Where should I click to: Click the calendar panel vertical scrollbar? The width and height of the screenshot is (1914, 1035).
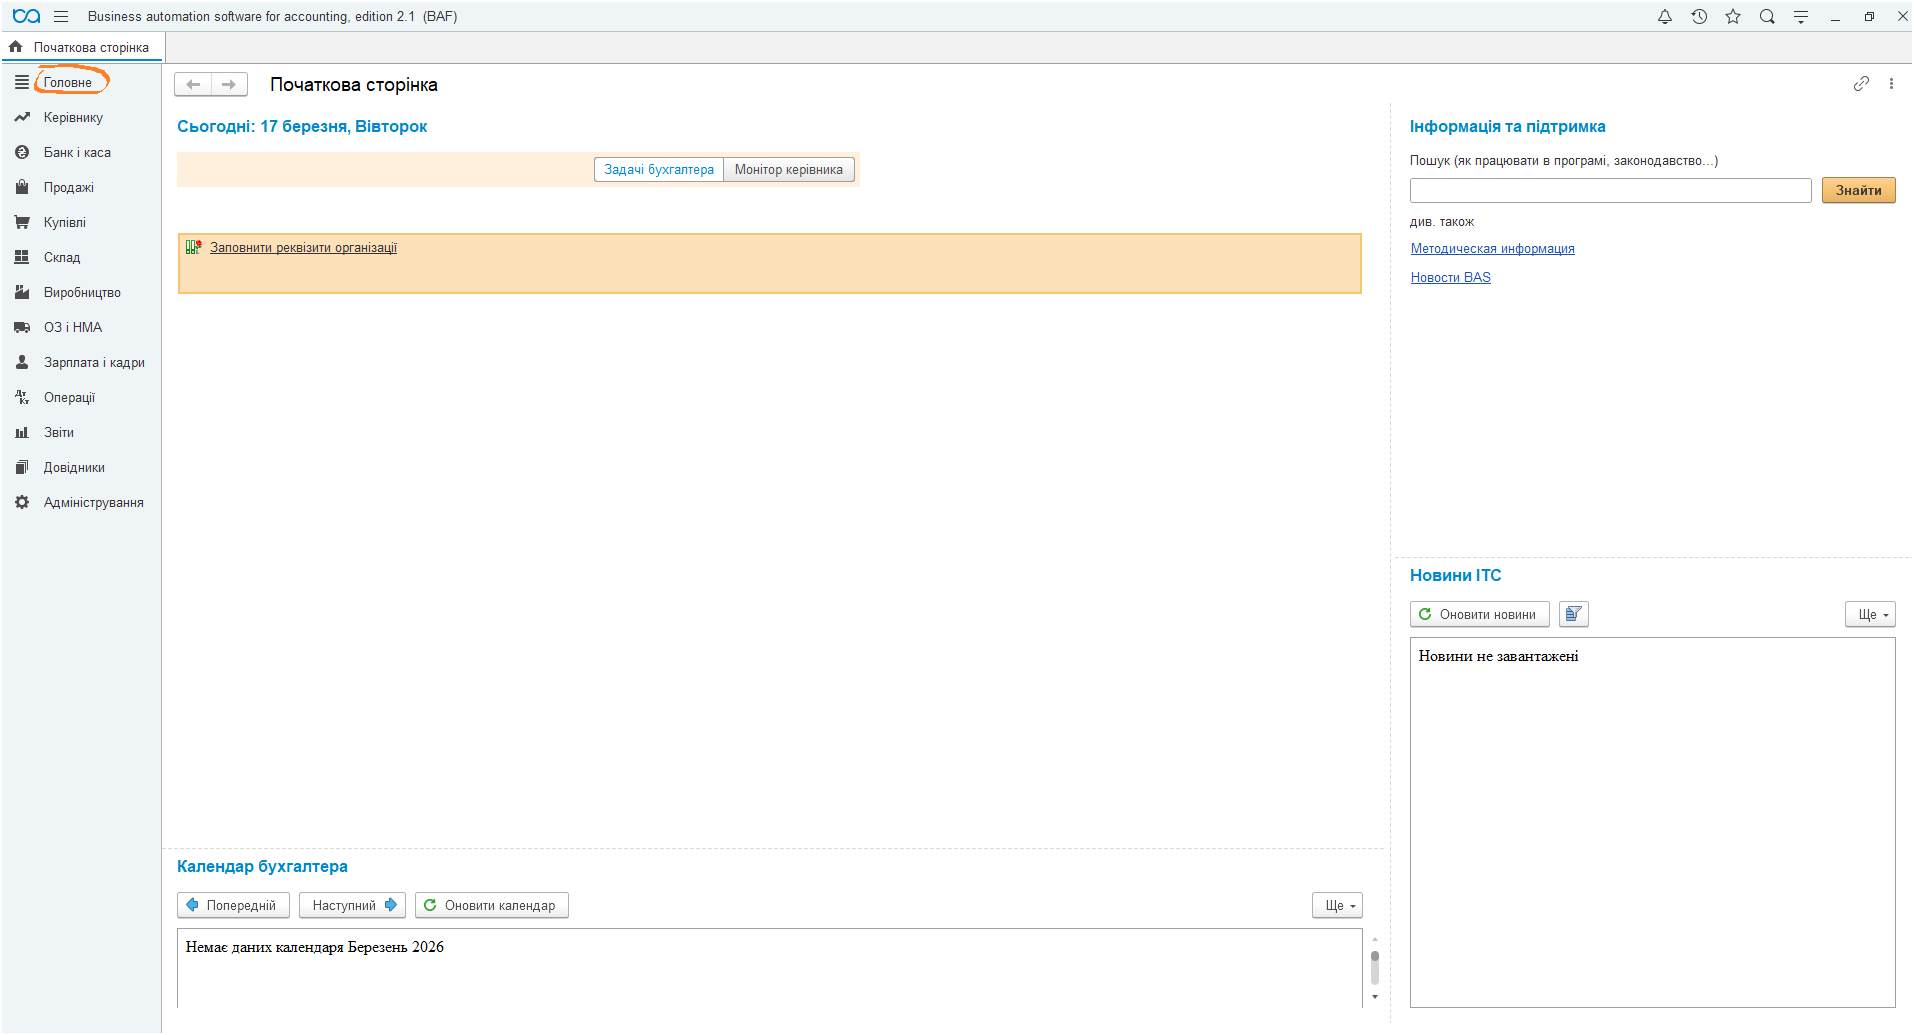pyautogui.click(x=1375, y=967)
